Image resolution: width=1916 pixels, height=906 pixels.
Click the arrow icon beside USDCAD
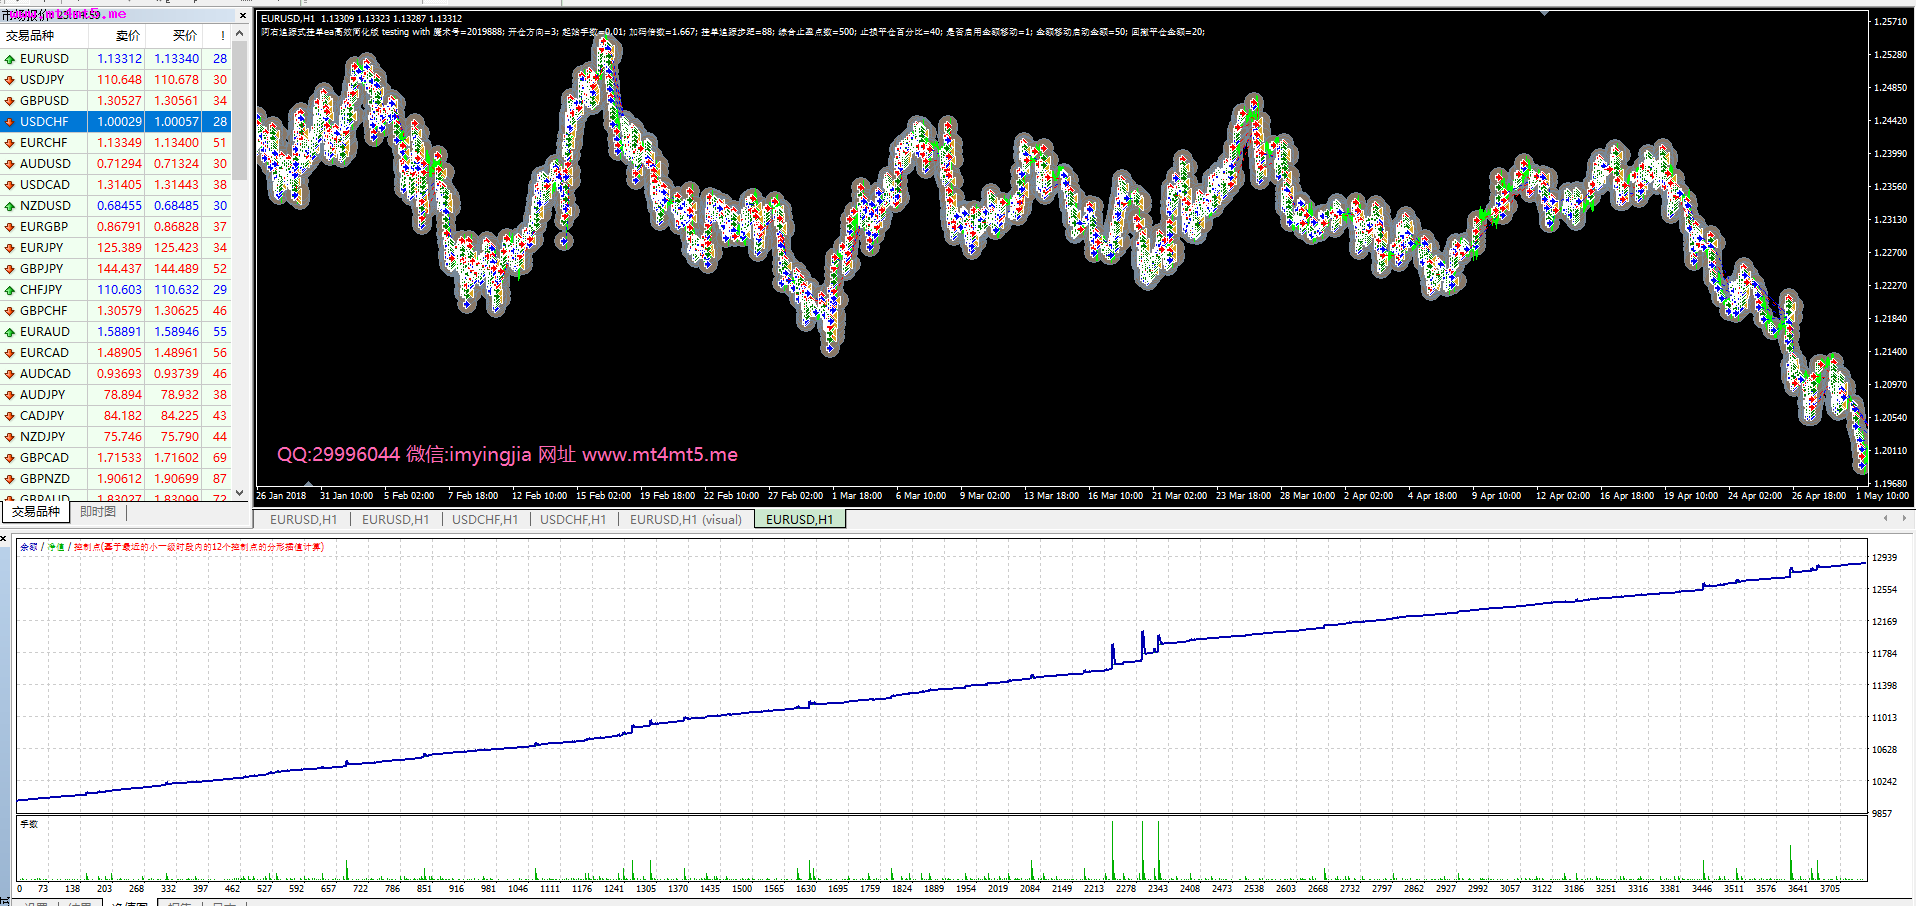coord(9,185)
